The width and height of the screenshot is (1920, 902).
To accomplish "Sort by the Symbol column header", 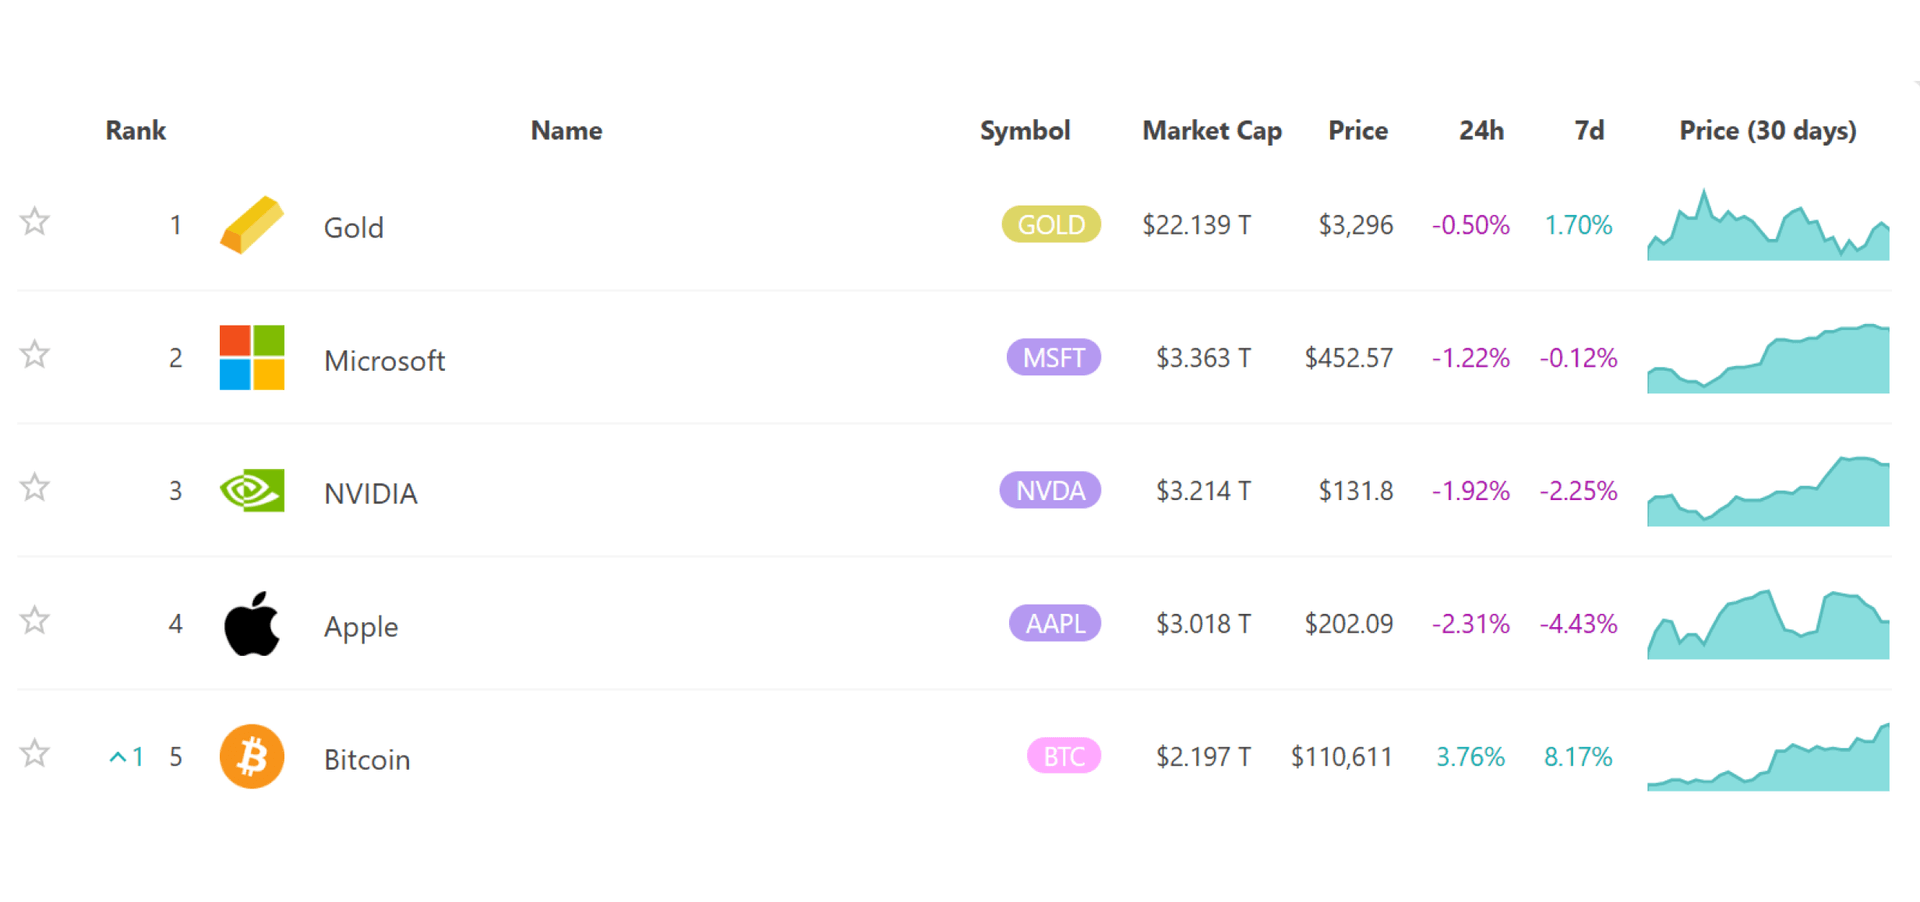I will pos(1025,131).
